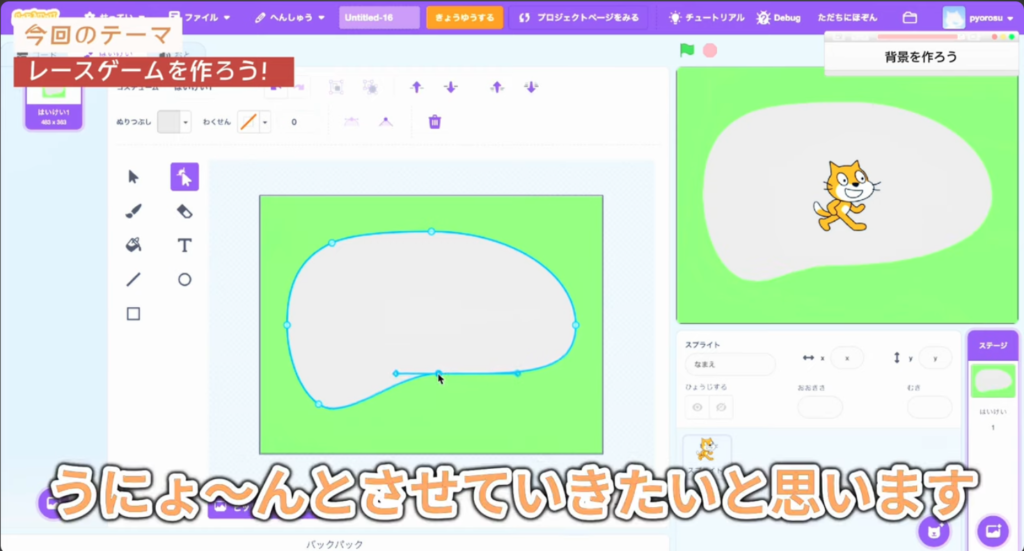The width and height of the screenshot is (1024, 551).
Task: Toggle the show sprite eye button
Action: point(697,407)
